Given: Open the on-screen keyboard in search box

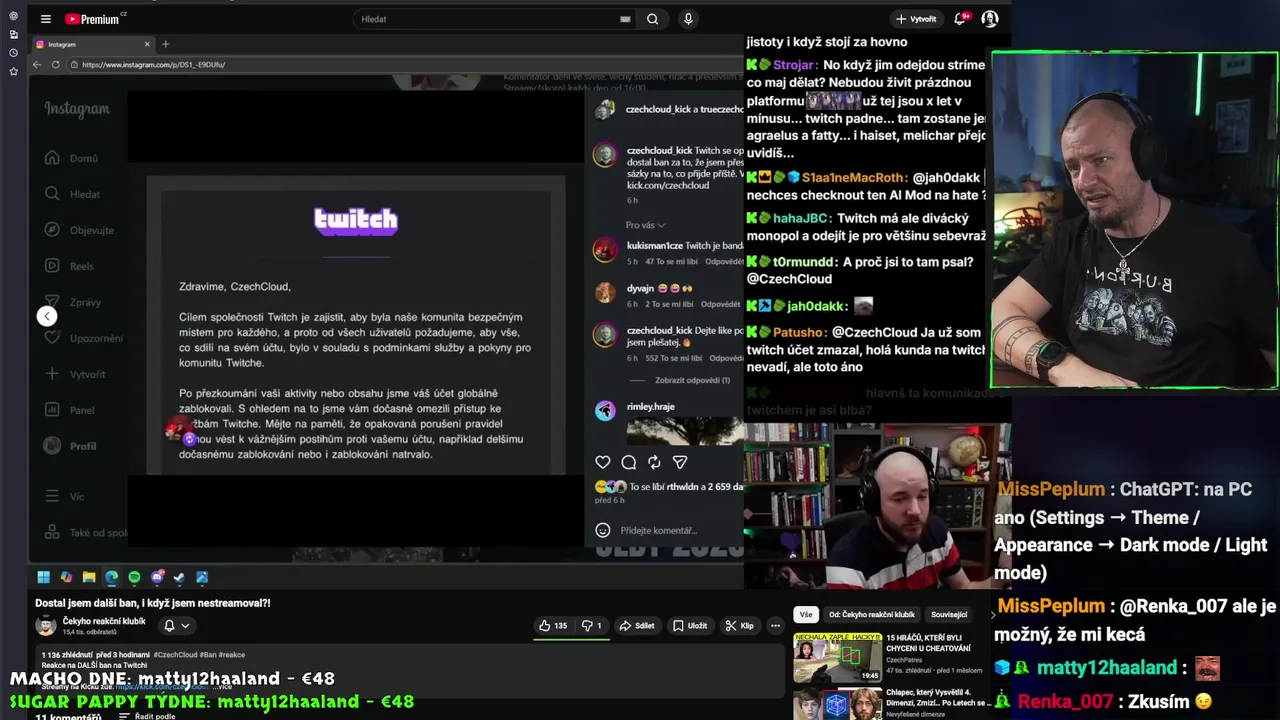Looking at the screenshot, I should (x=625, y=19).
